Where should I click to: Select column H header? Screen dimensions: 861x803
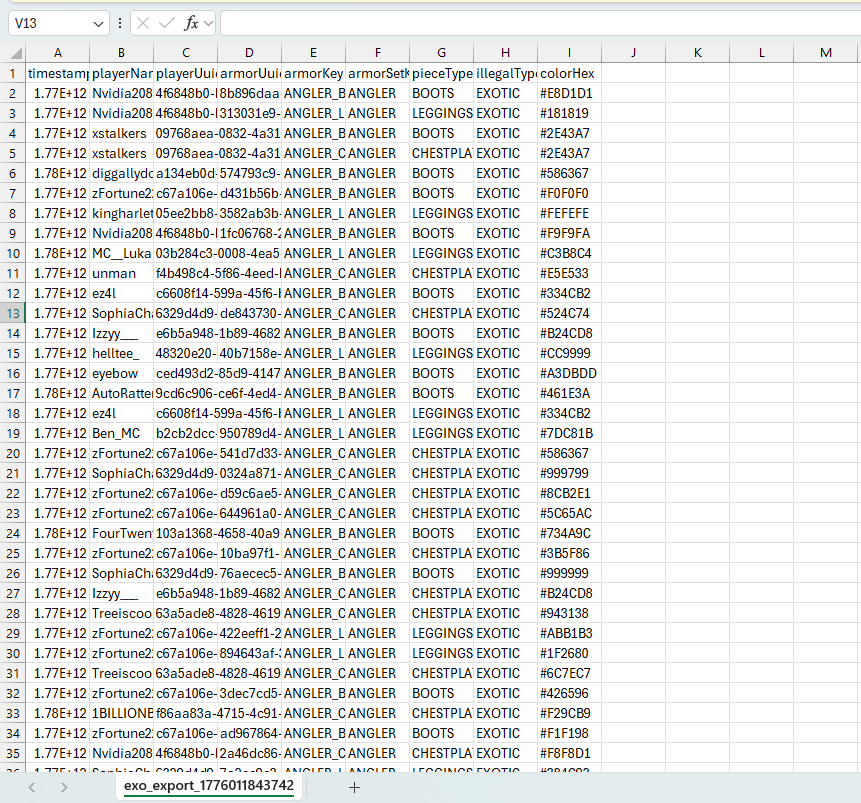click(x=505, y=53)
